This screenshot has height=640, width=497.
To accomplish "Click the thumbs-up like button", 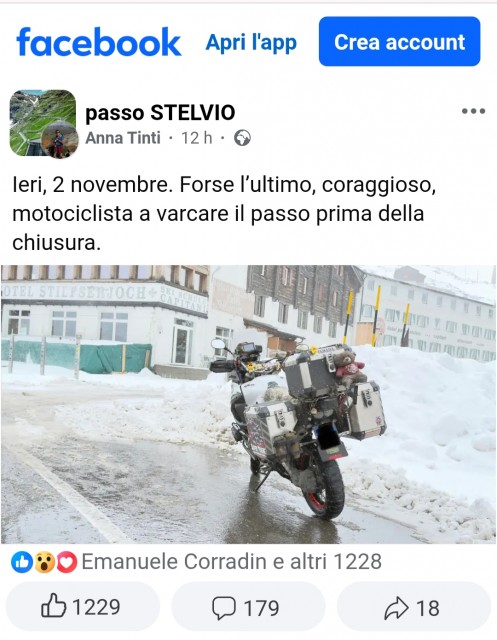I will click(53, 606).
